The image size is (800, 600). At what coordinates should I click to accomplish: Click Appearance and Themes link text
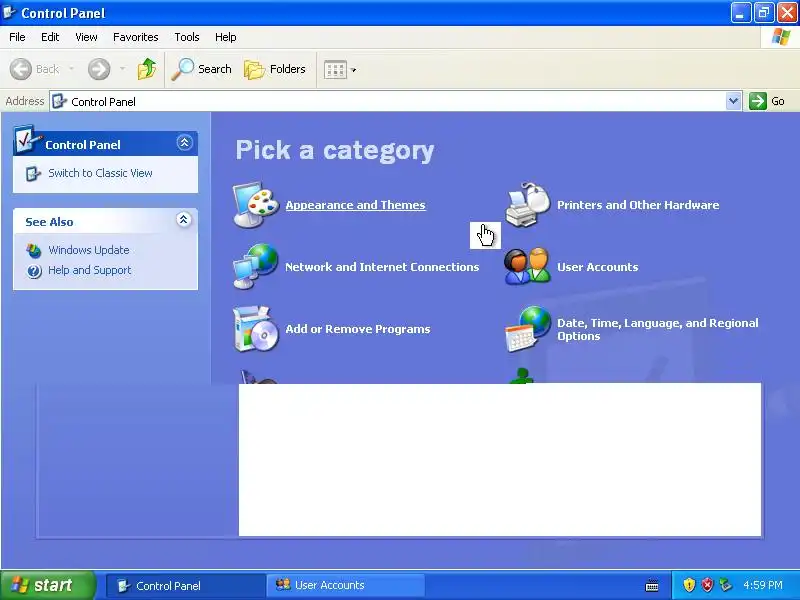[x=356, y=205]
